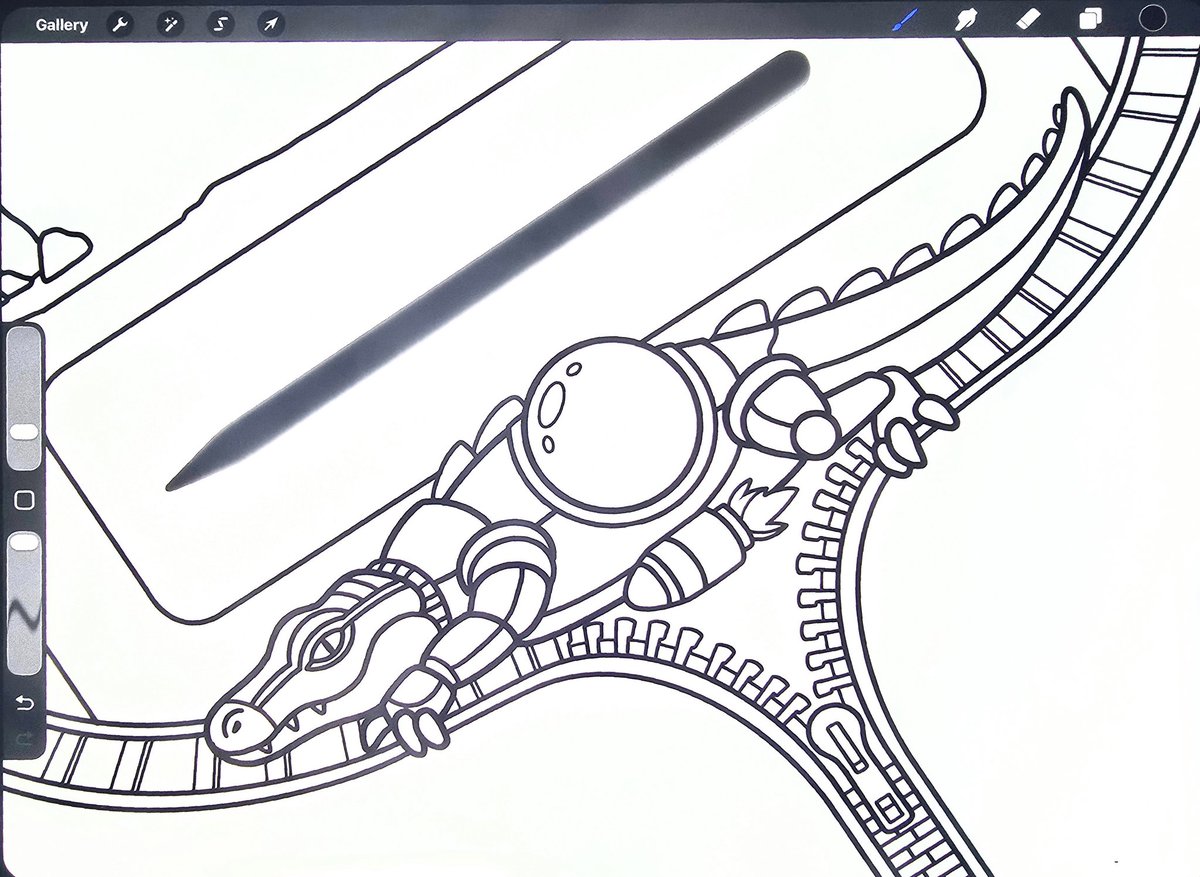
Task: Select the Smudge tool
Action: [x=968, y=20]
